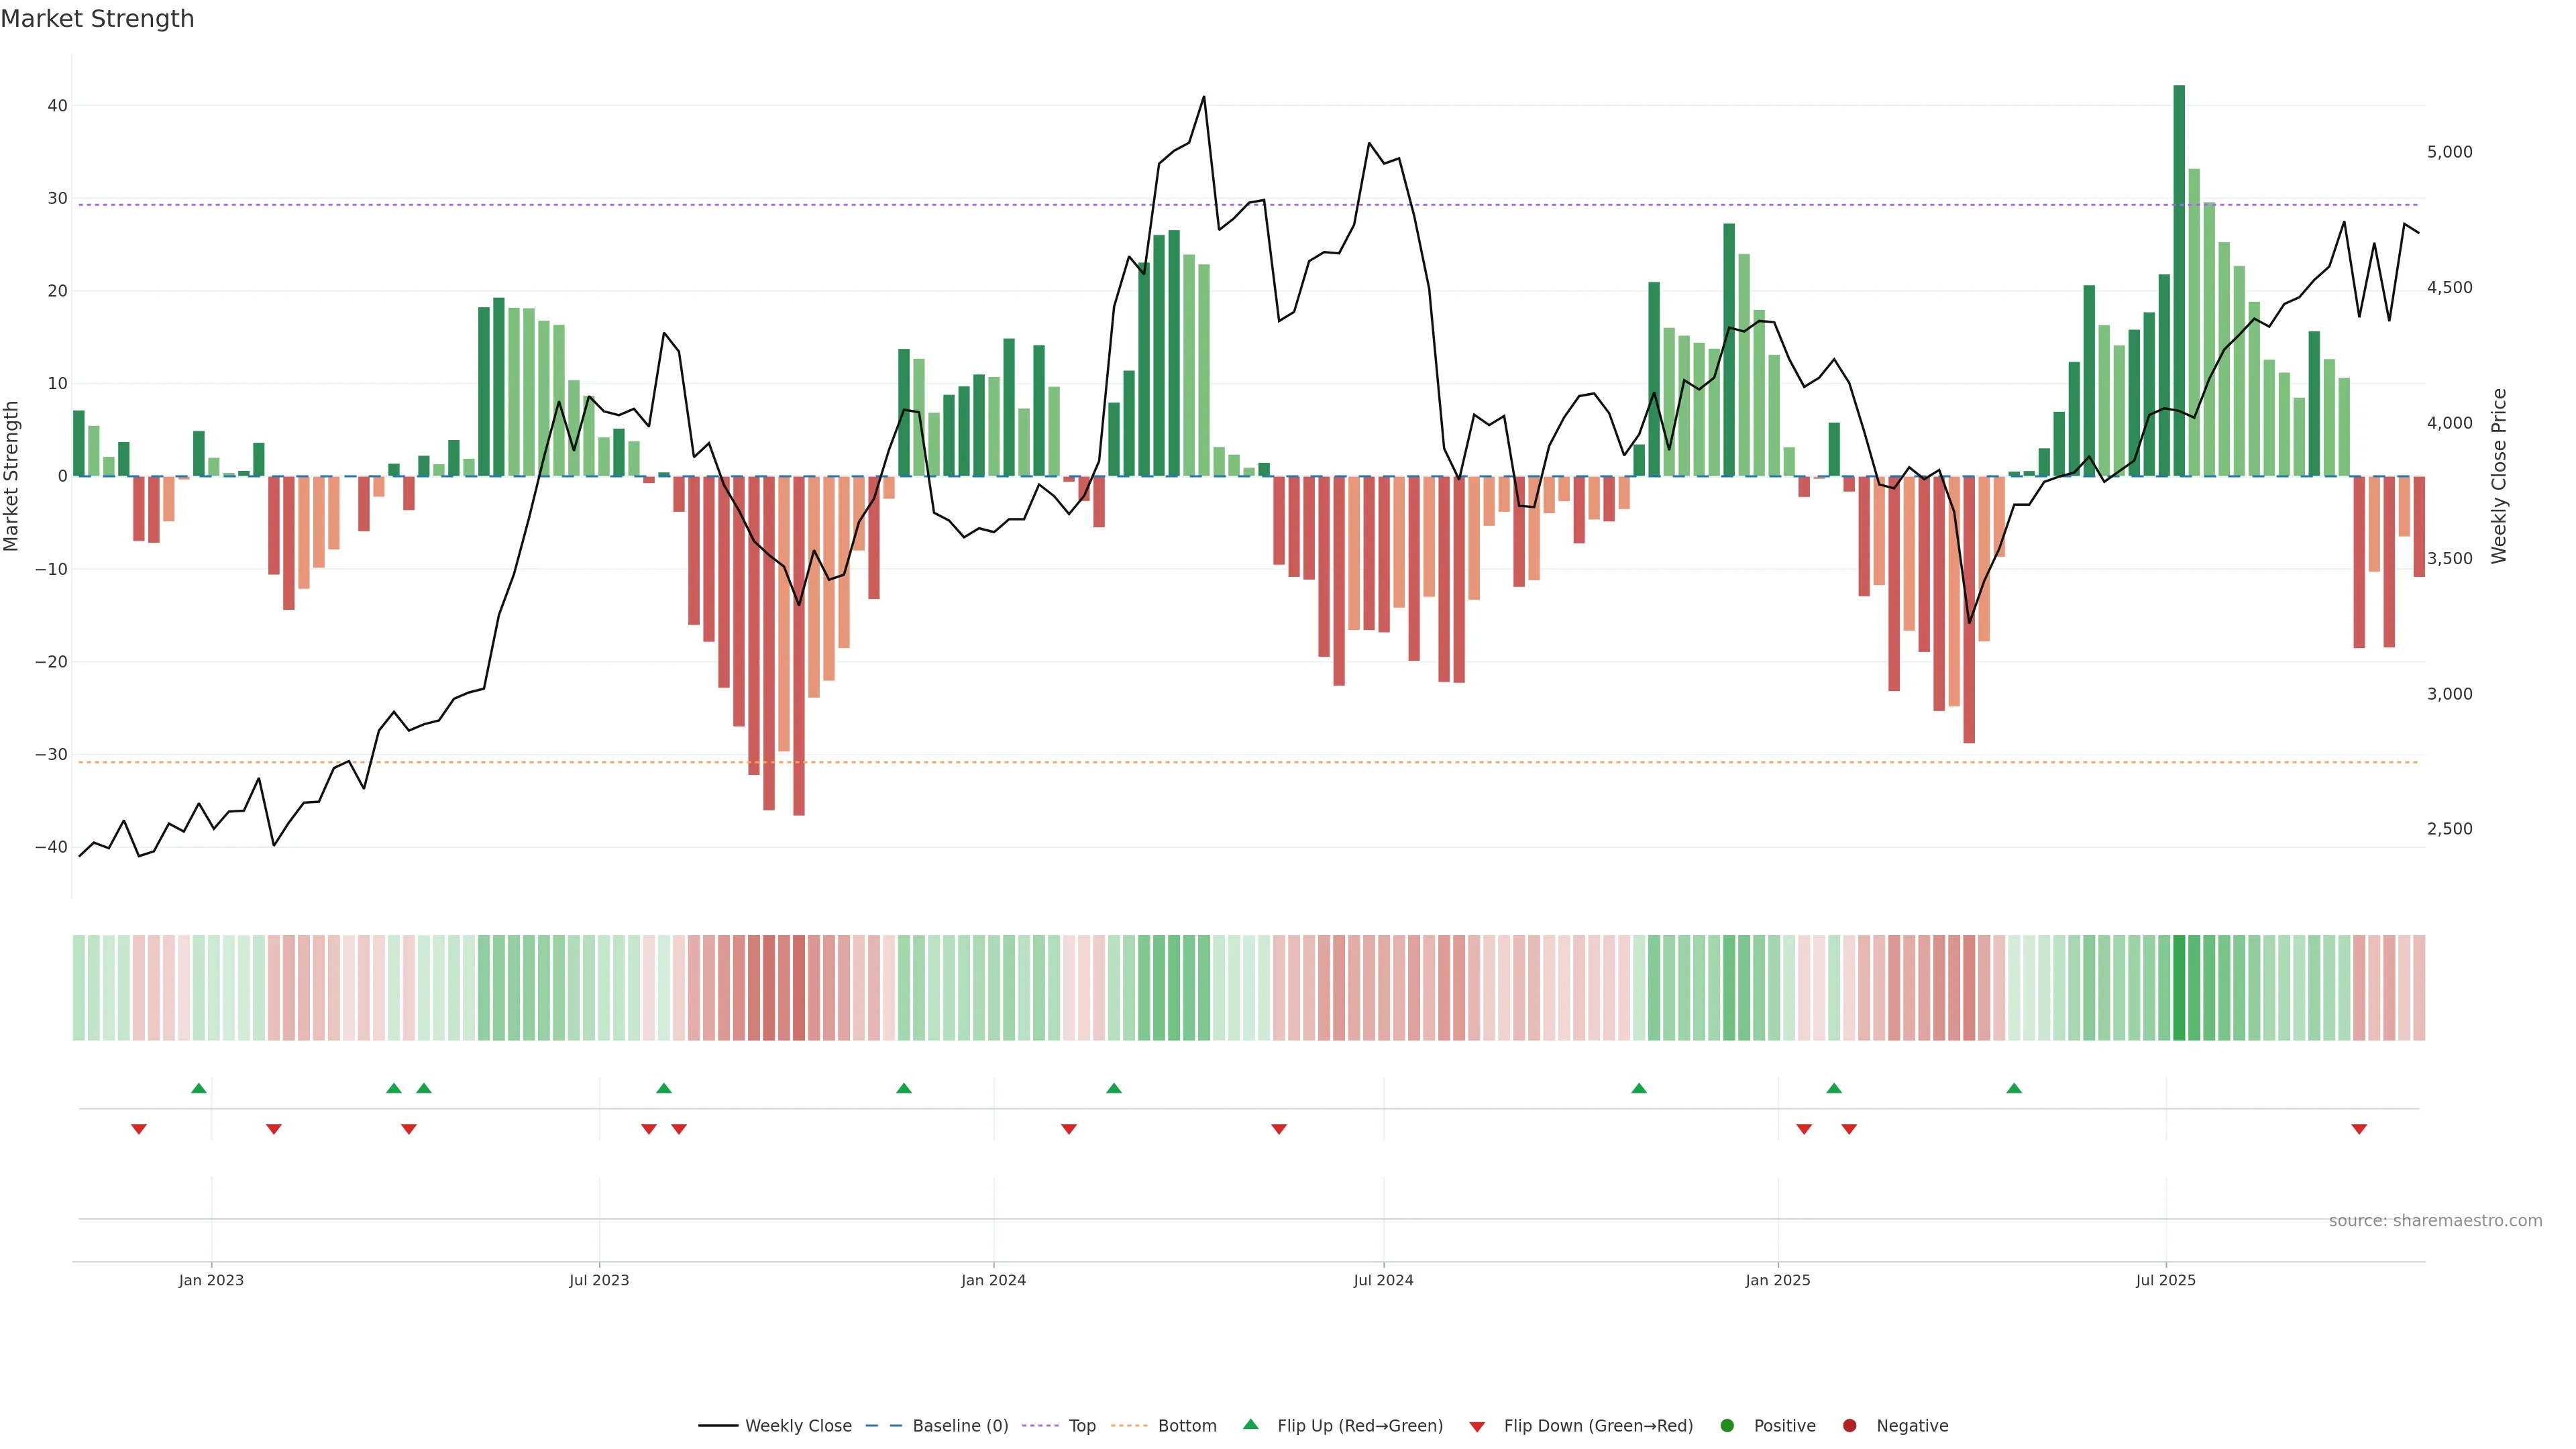Click the source: sharemaestro.com text
This screenshot has height=1449, width=2576.
tap(2435, 1221)
